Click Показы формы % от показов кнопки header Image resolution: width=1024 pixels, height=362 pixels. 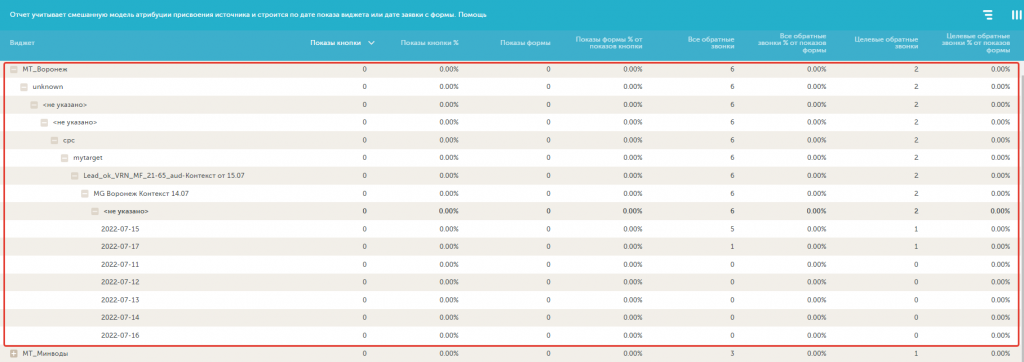tap(609, 42)
